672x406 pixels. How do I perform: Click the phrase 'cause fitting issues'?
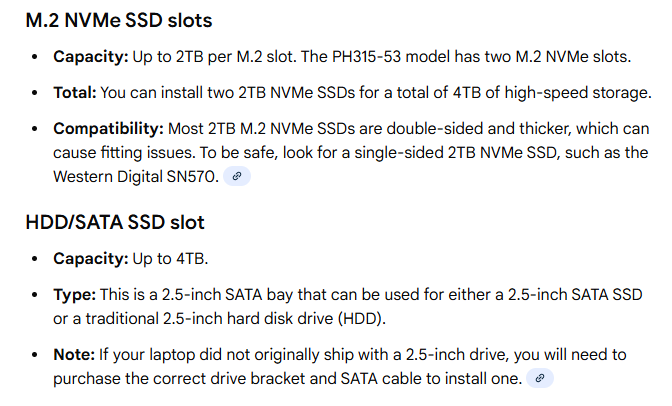point(125,153)
